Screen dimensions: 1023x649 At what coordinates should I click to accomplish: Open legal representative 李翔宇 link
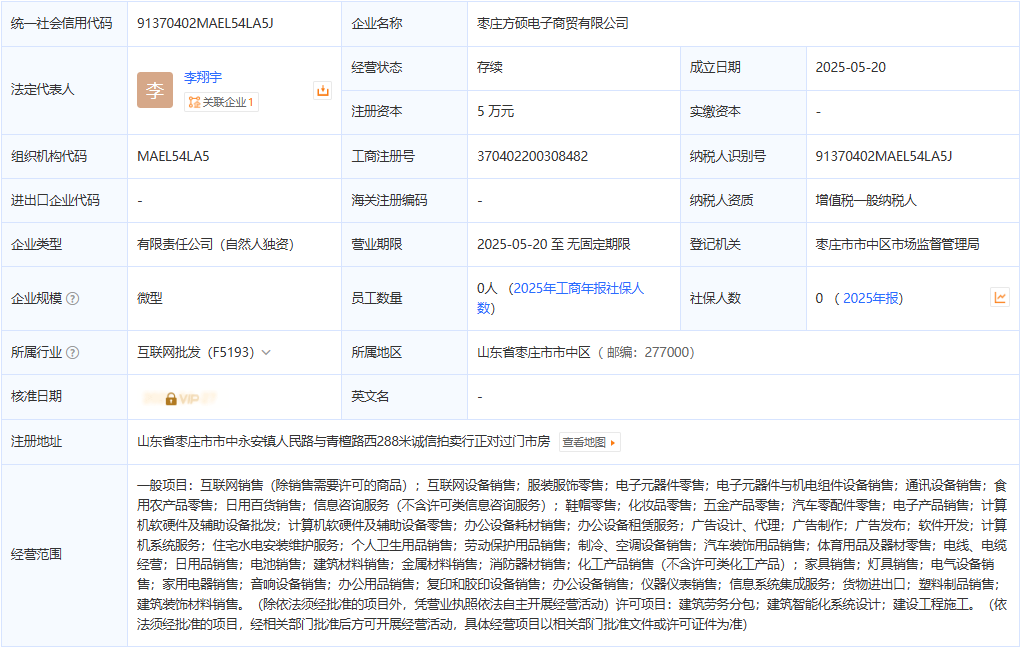pyautogui.click(x=203, y=78)
